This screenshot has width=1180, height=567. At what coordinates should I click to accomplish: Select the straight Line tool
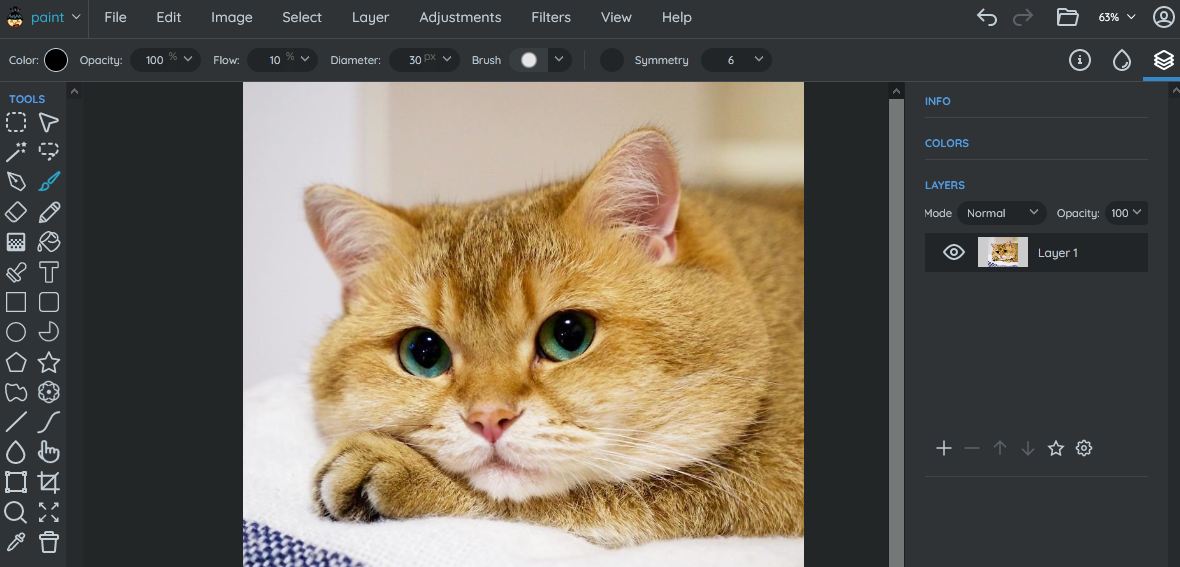[16, 422]
